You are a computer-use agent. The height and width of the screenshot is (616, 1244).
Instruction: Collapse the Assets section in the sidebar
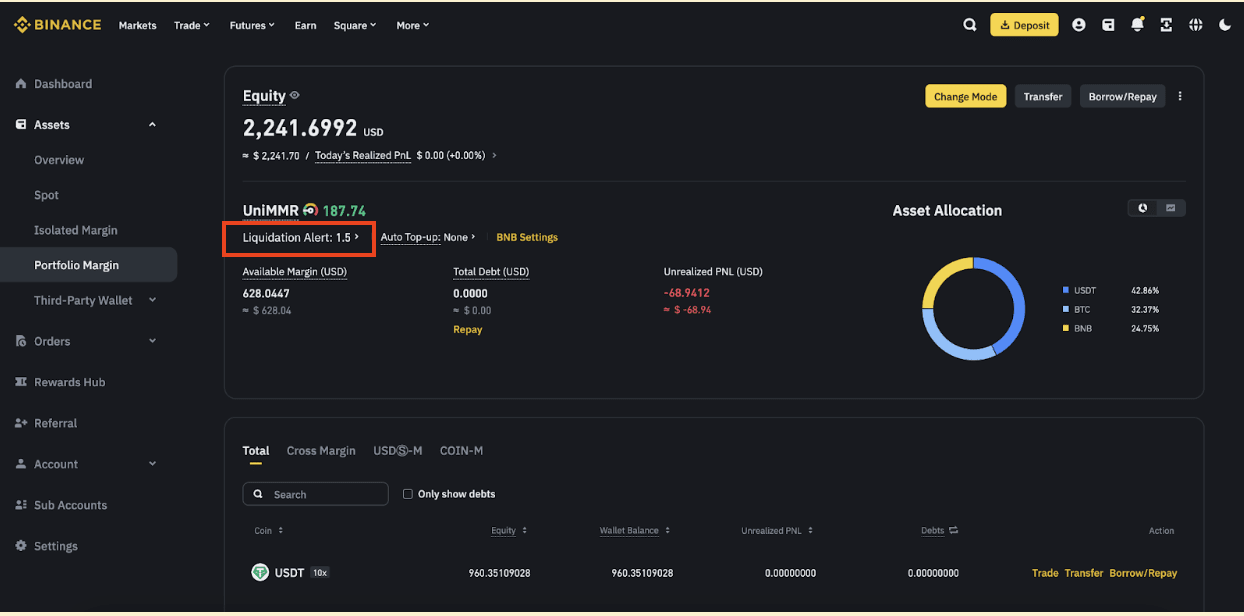click(152, 124)
